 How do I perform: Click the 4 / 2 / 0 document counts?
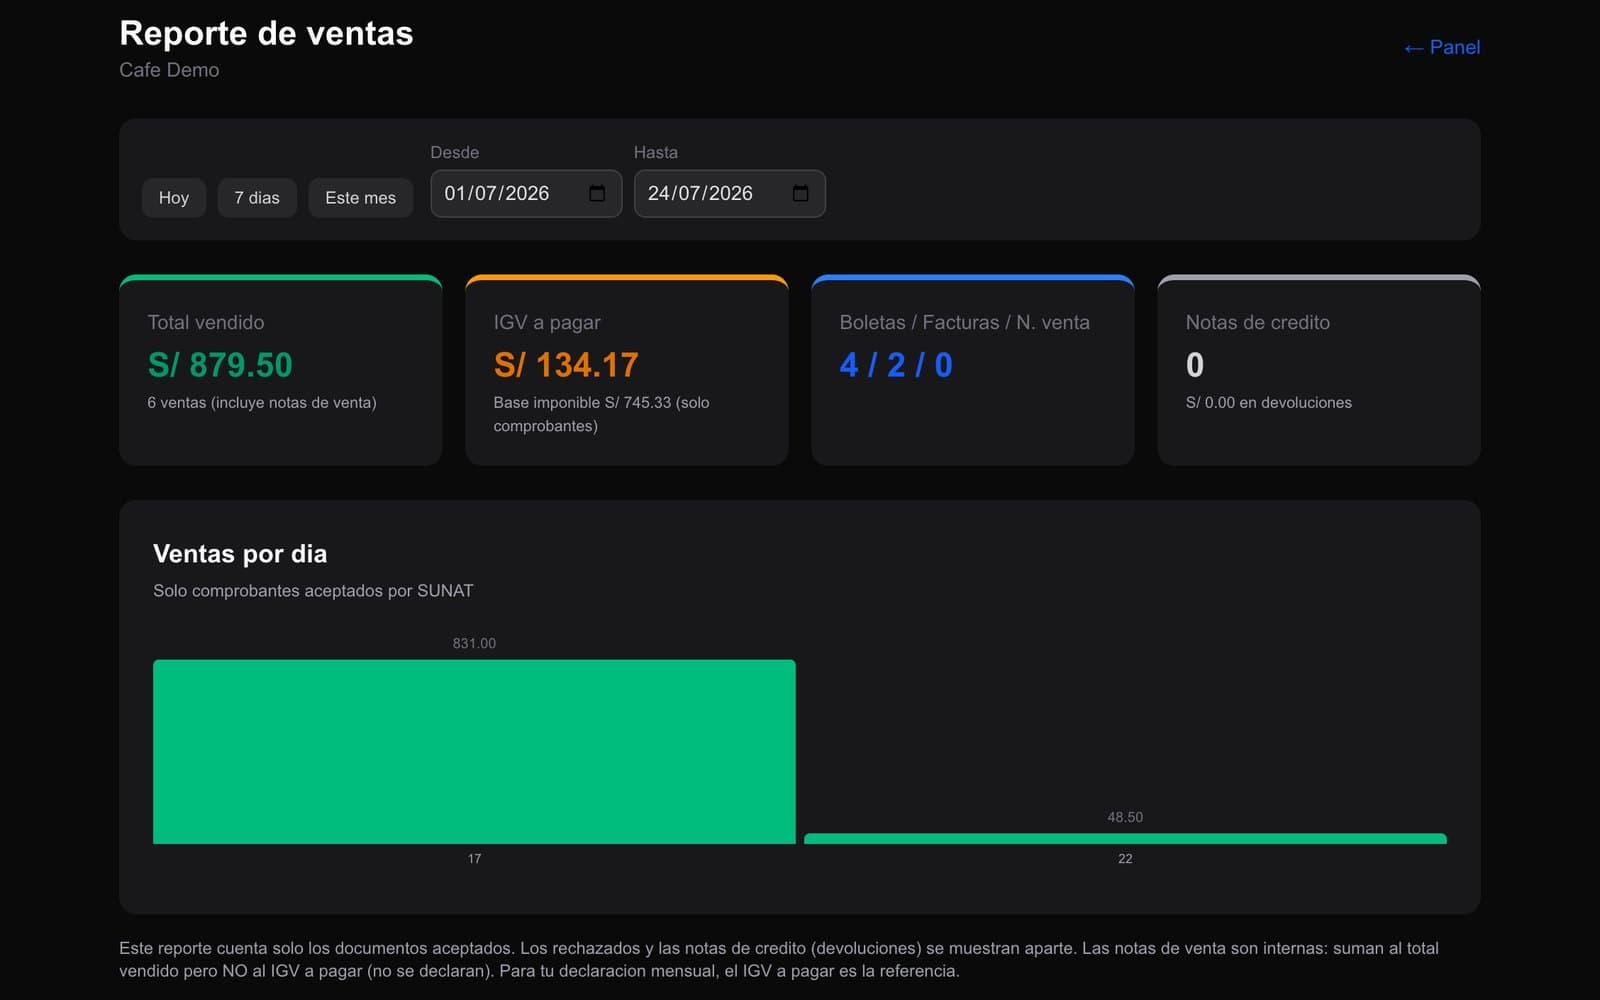point(896,365)
